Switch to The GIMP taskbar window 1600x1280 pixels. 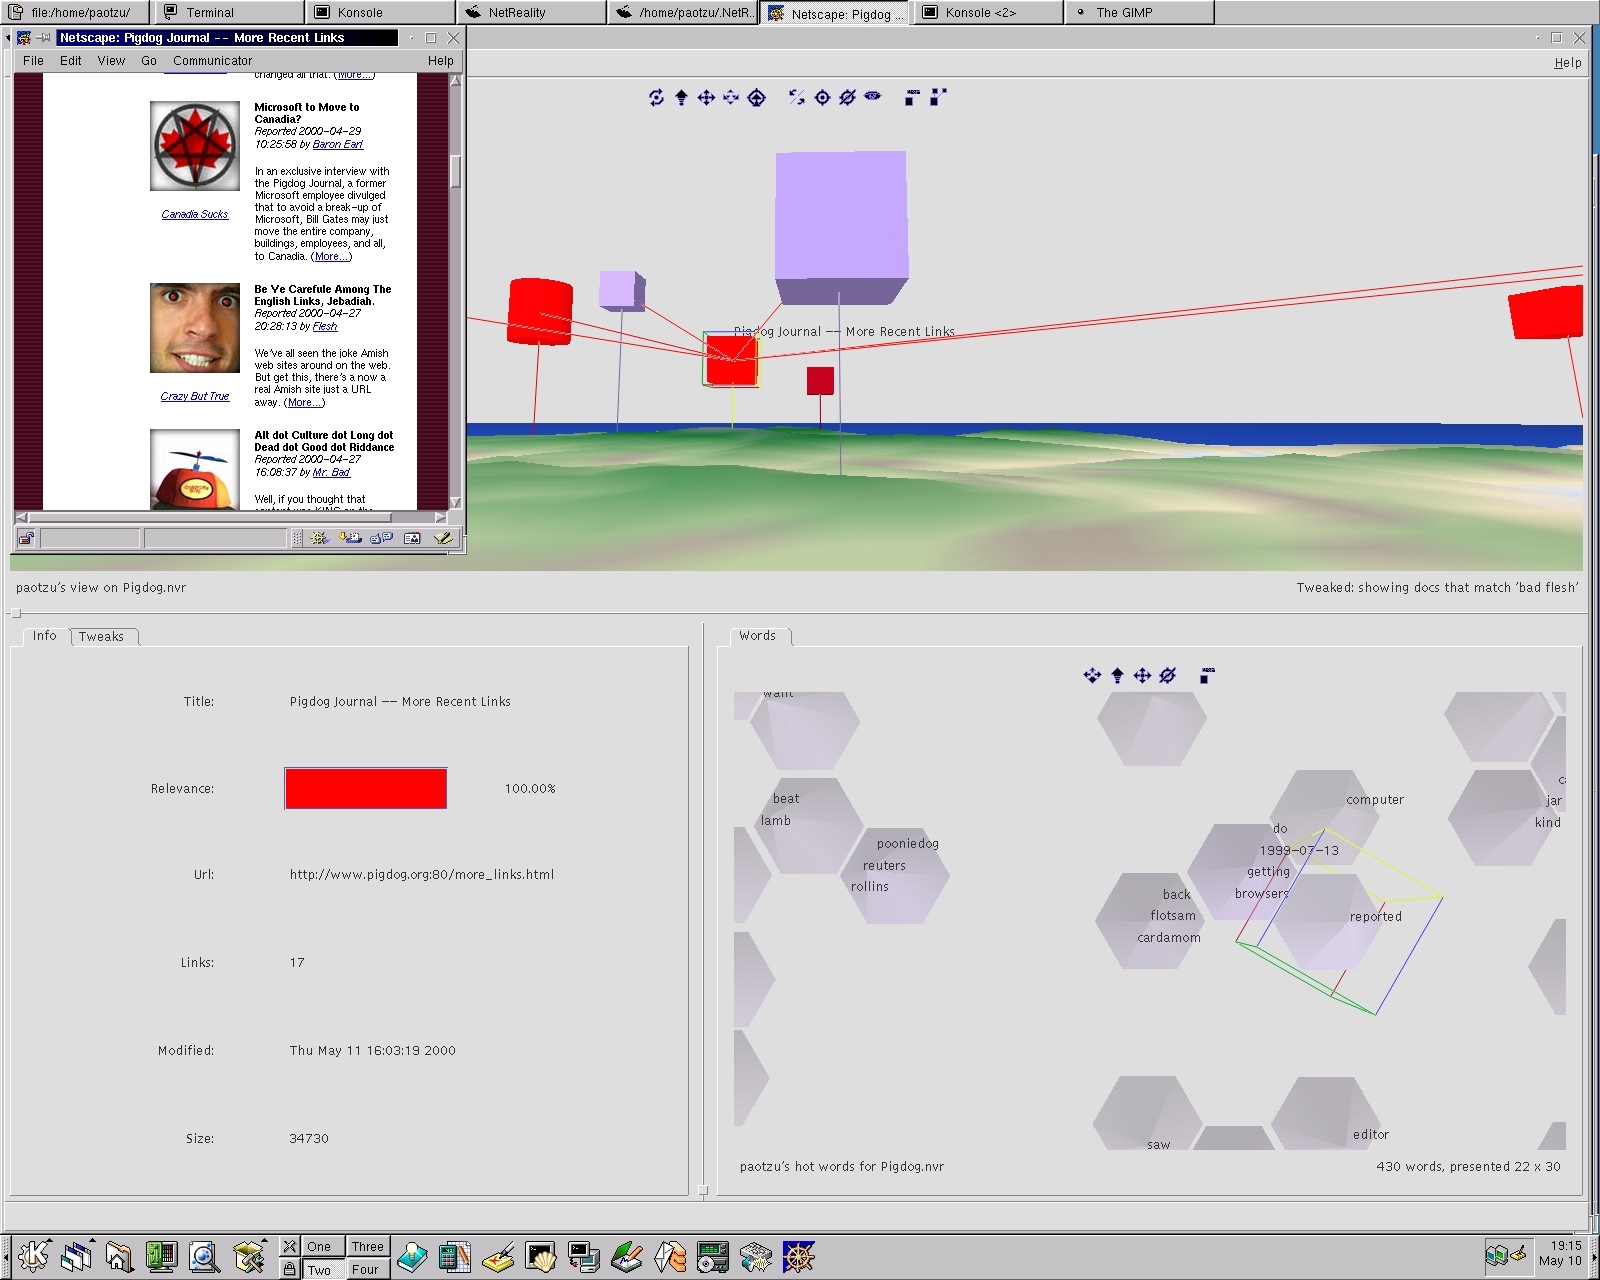(x=1140, y=12)
